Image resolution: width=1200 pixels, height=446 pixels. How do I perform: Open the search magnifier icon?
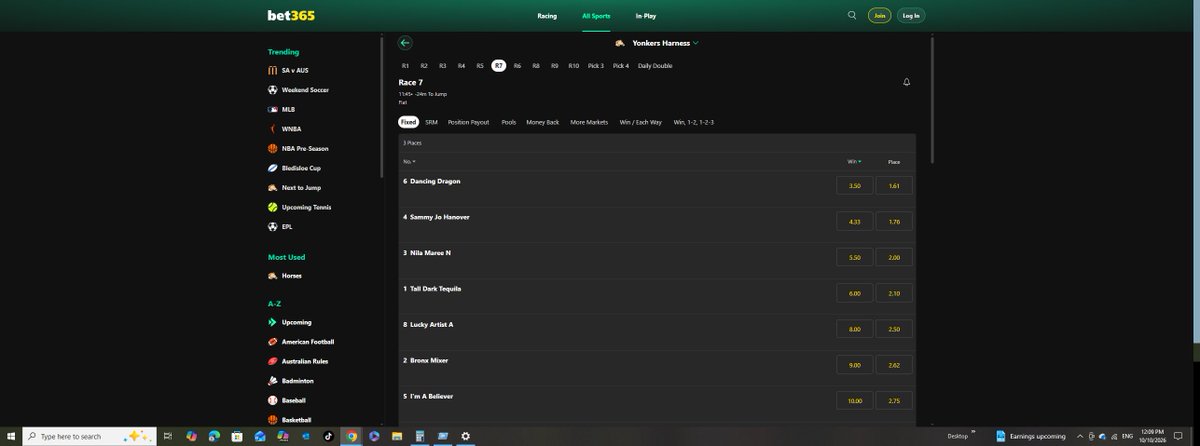[852, 15]
